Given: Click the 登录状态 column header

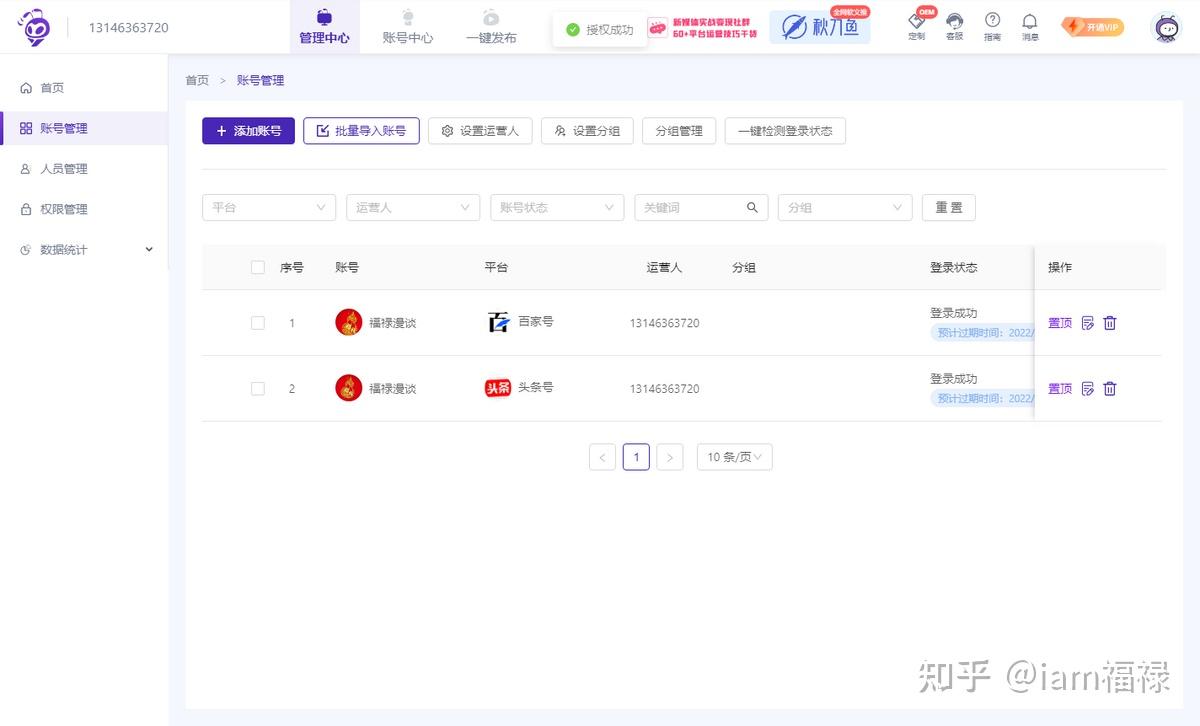Looking at the screenshot, I should pos(954,267).
